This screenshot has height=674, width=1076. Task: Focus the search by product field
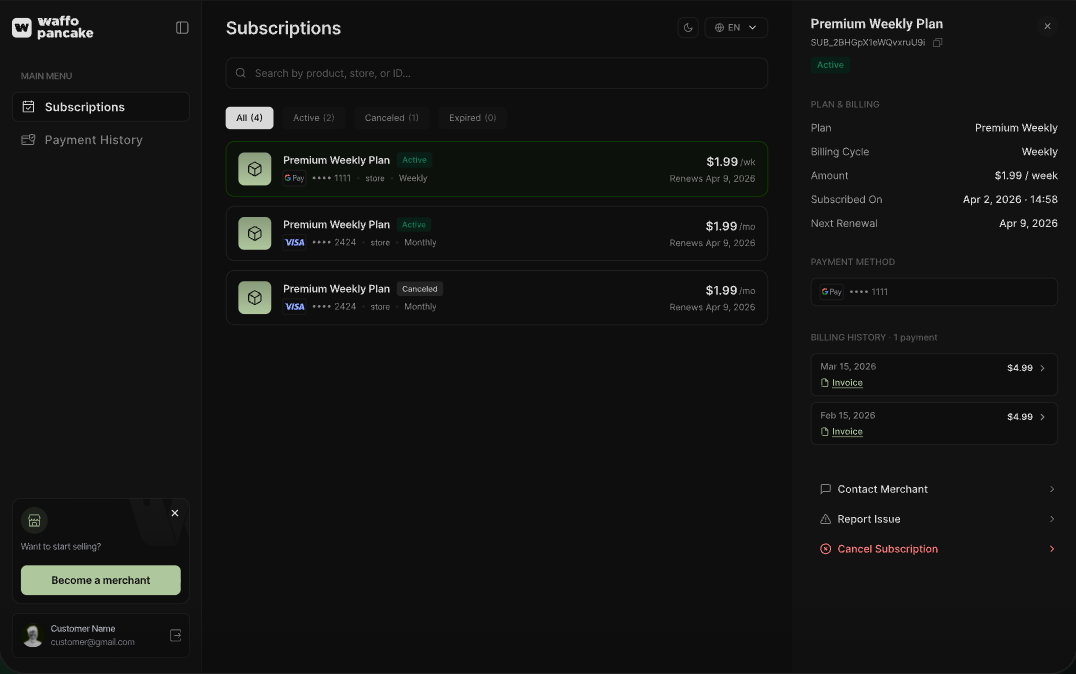tap(496, 73)
